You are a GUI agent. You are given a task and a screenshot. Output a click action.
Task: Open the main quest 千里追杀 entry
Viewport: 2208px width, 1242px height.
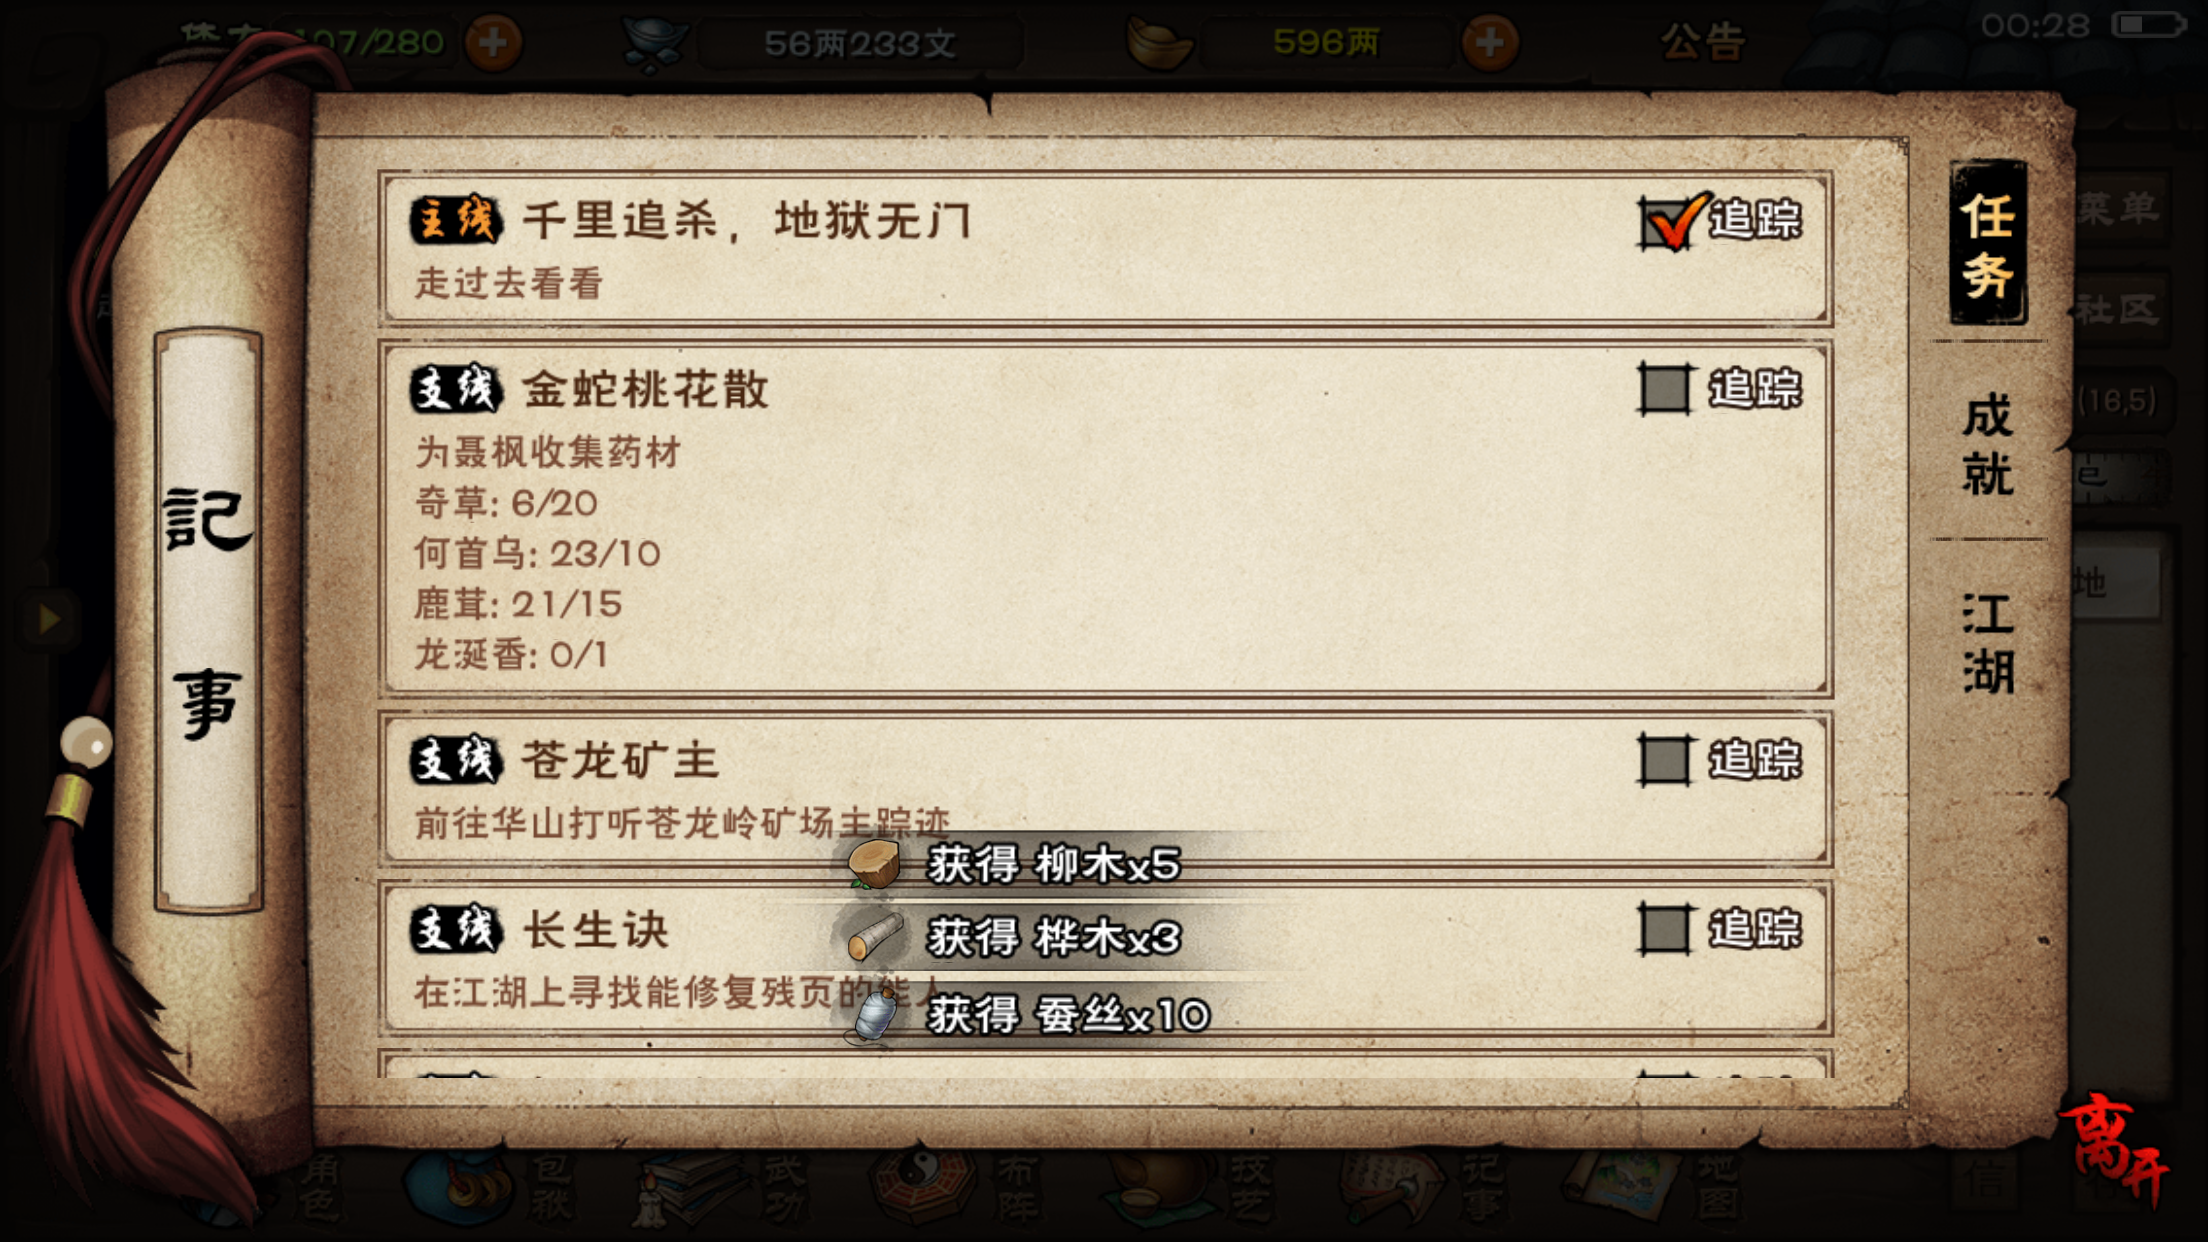click(1105, 248)
